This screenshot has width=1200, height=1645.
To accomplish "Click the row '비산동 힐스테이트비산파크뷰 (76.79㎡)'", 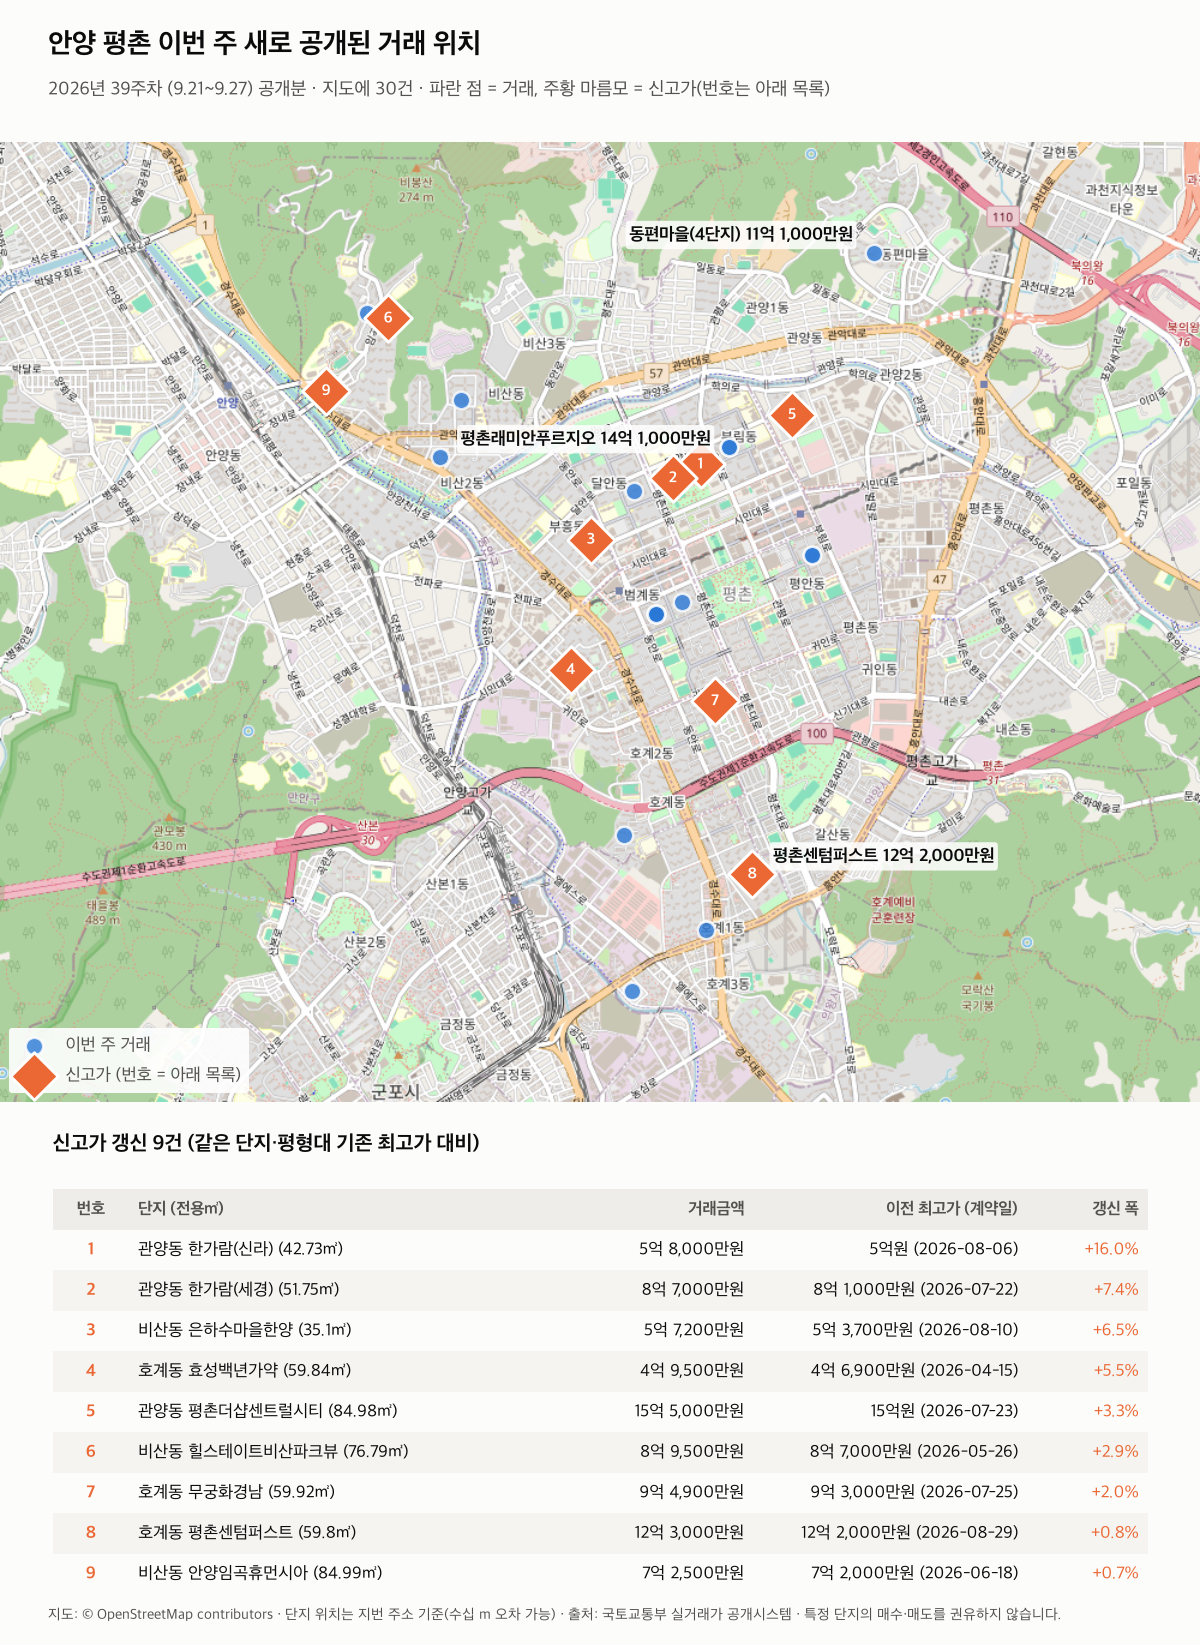I will (600, 1452).
